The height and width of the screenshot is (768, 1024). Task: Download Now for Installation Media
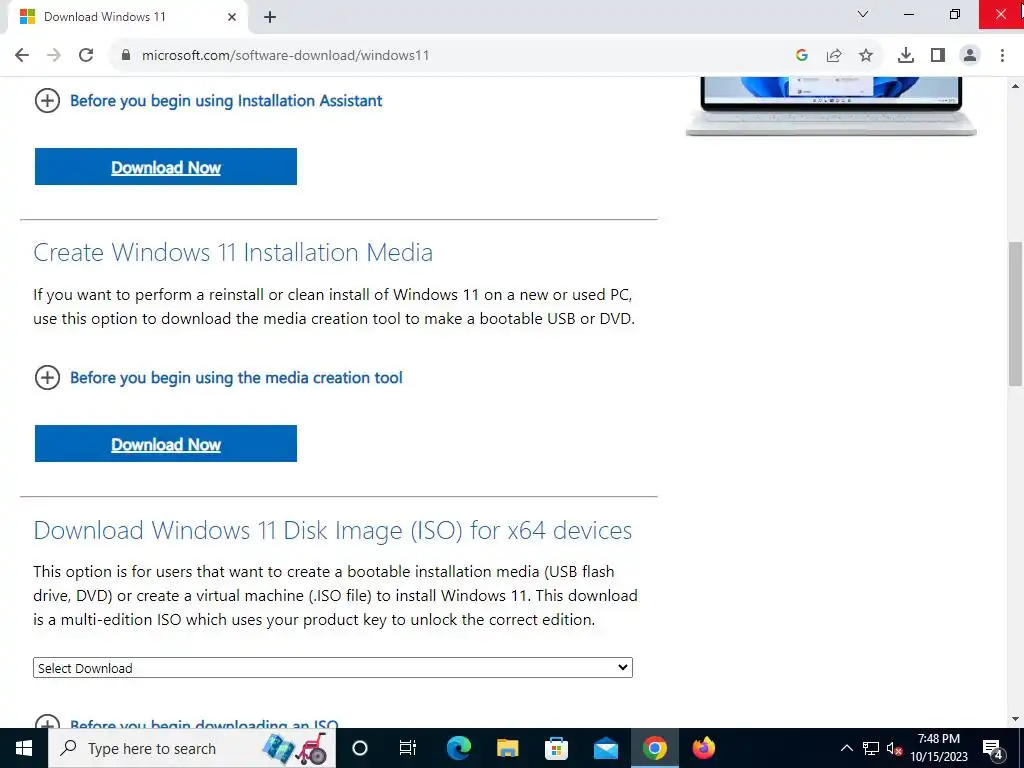point(166,443)
